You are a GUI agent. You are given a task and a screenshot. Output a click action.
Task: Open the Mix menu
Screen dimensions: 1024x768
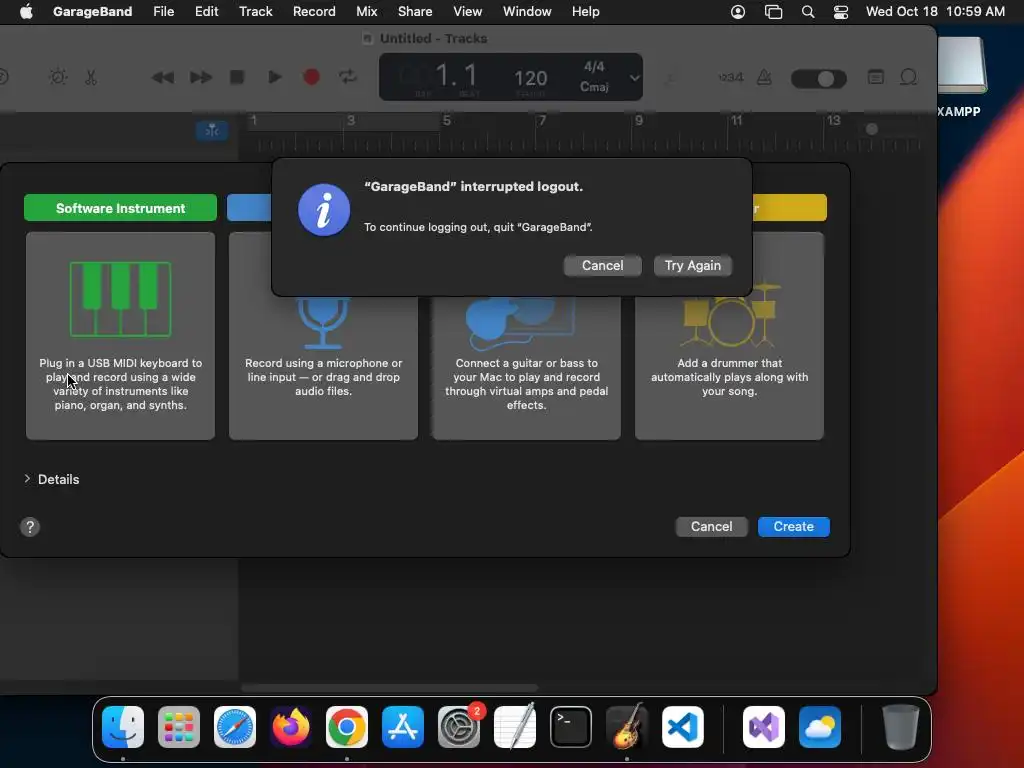(x=366, y=12)
